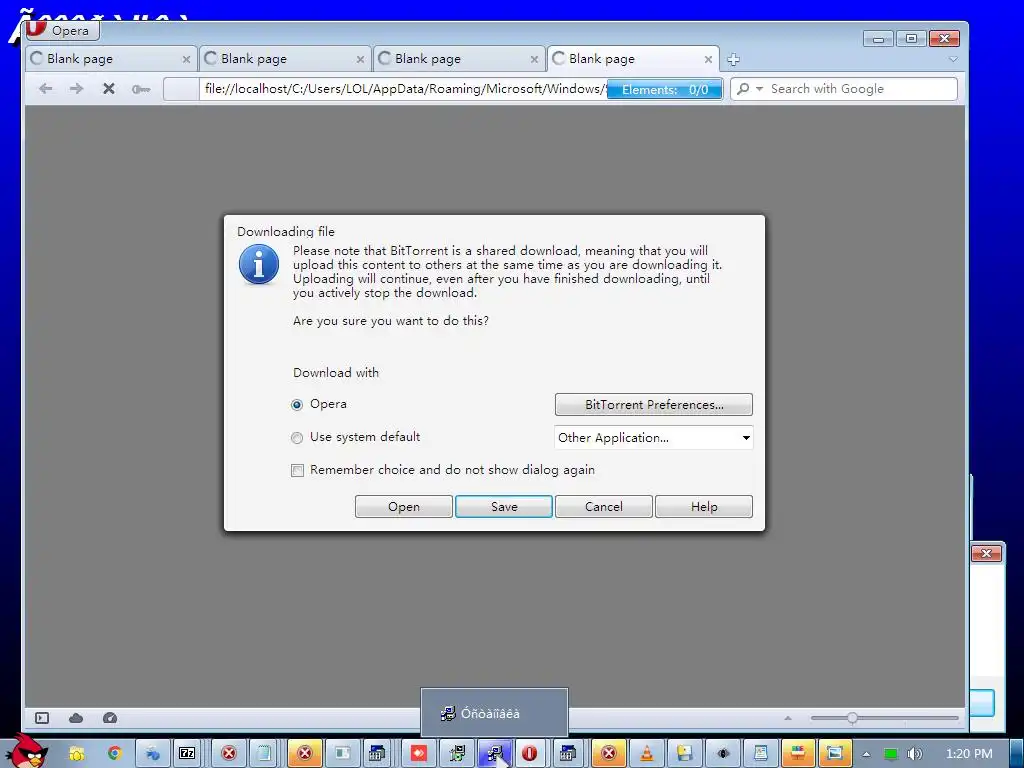Add a new tab with the plus icon

pos(733,59)
